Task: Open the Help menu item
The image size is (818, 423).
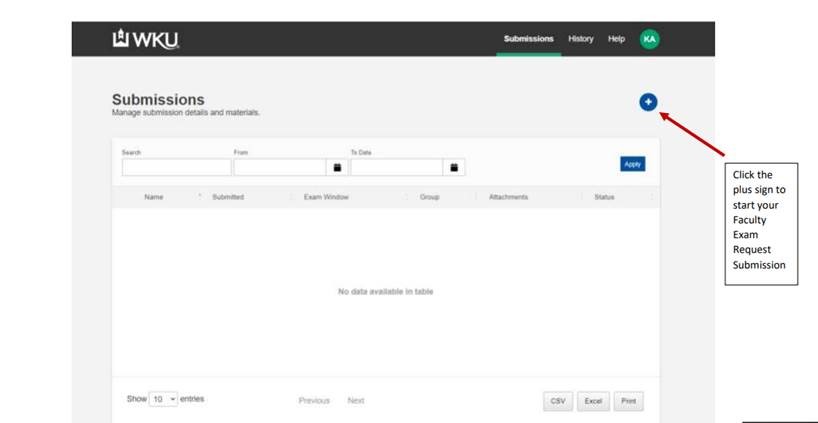Action: (616, 39)
